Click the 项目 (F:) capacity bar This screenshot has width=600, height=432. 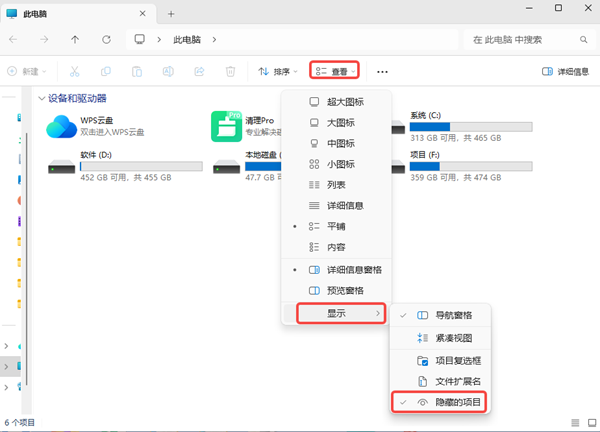471,166
